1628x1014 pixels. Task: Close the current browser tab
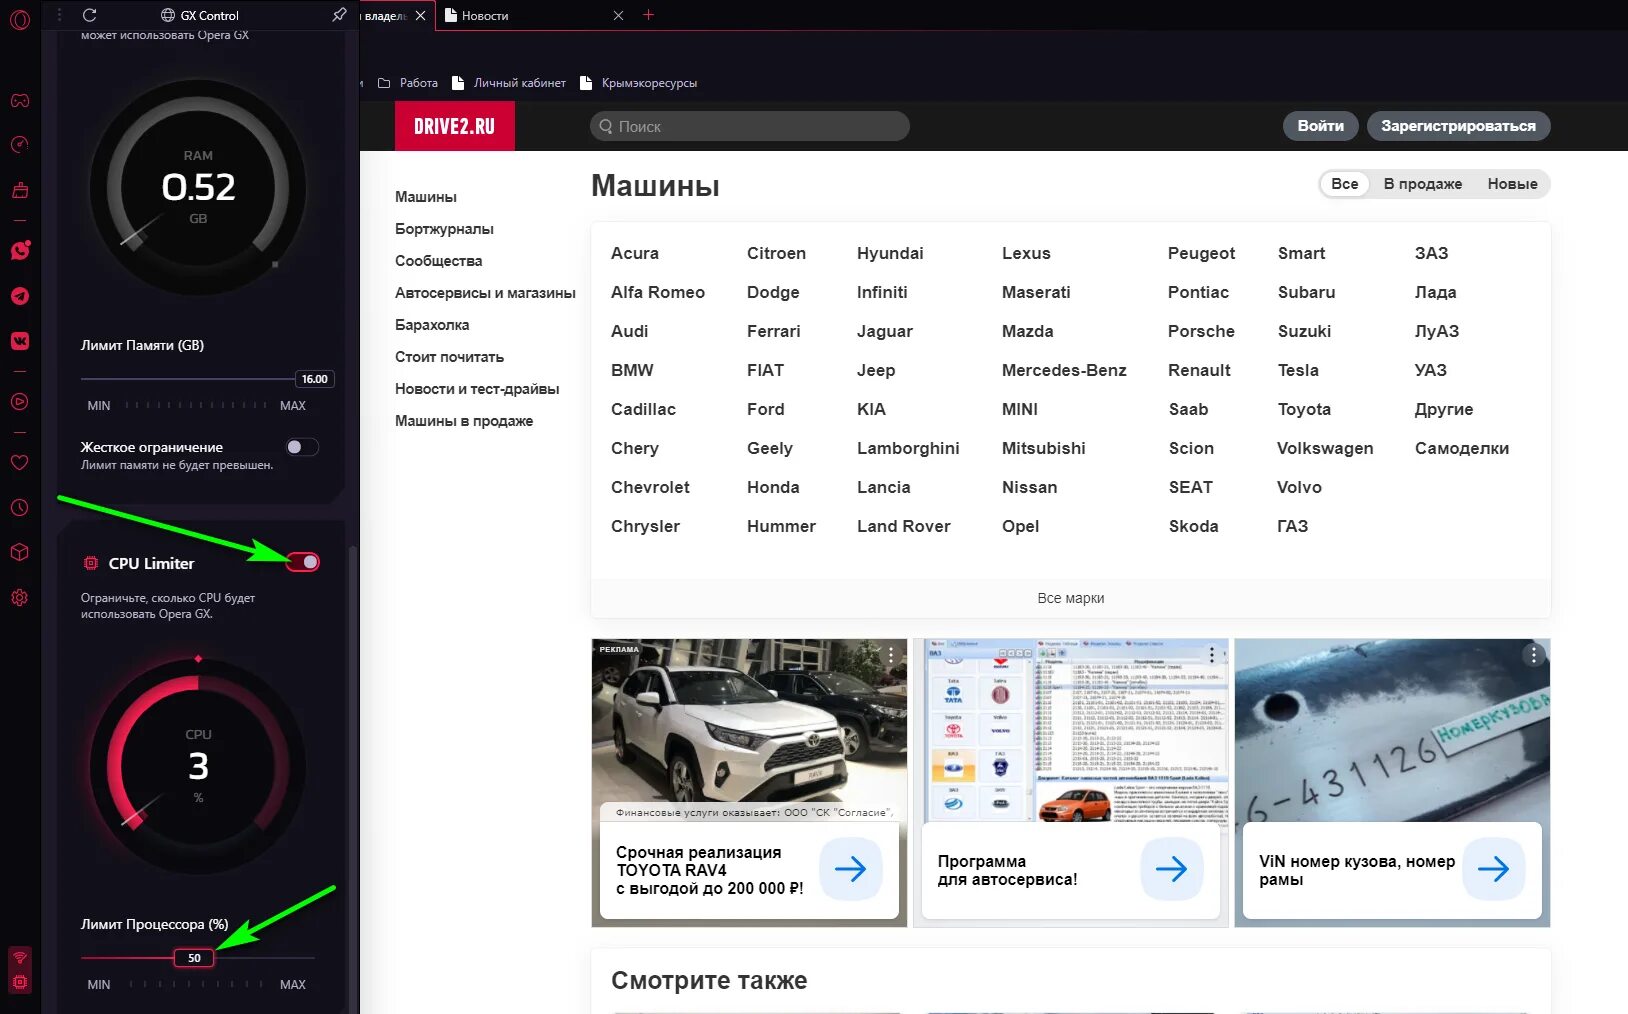420,15
